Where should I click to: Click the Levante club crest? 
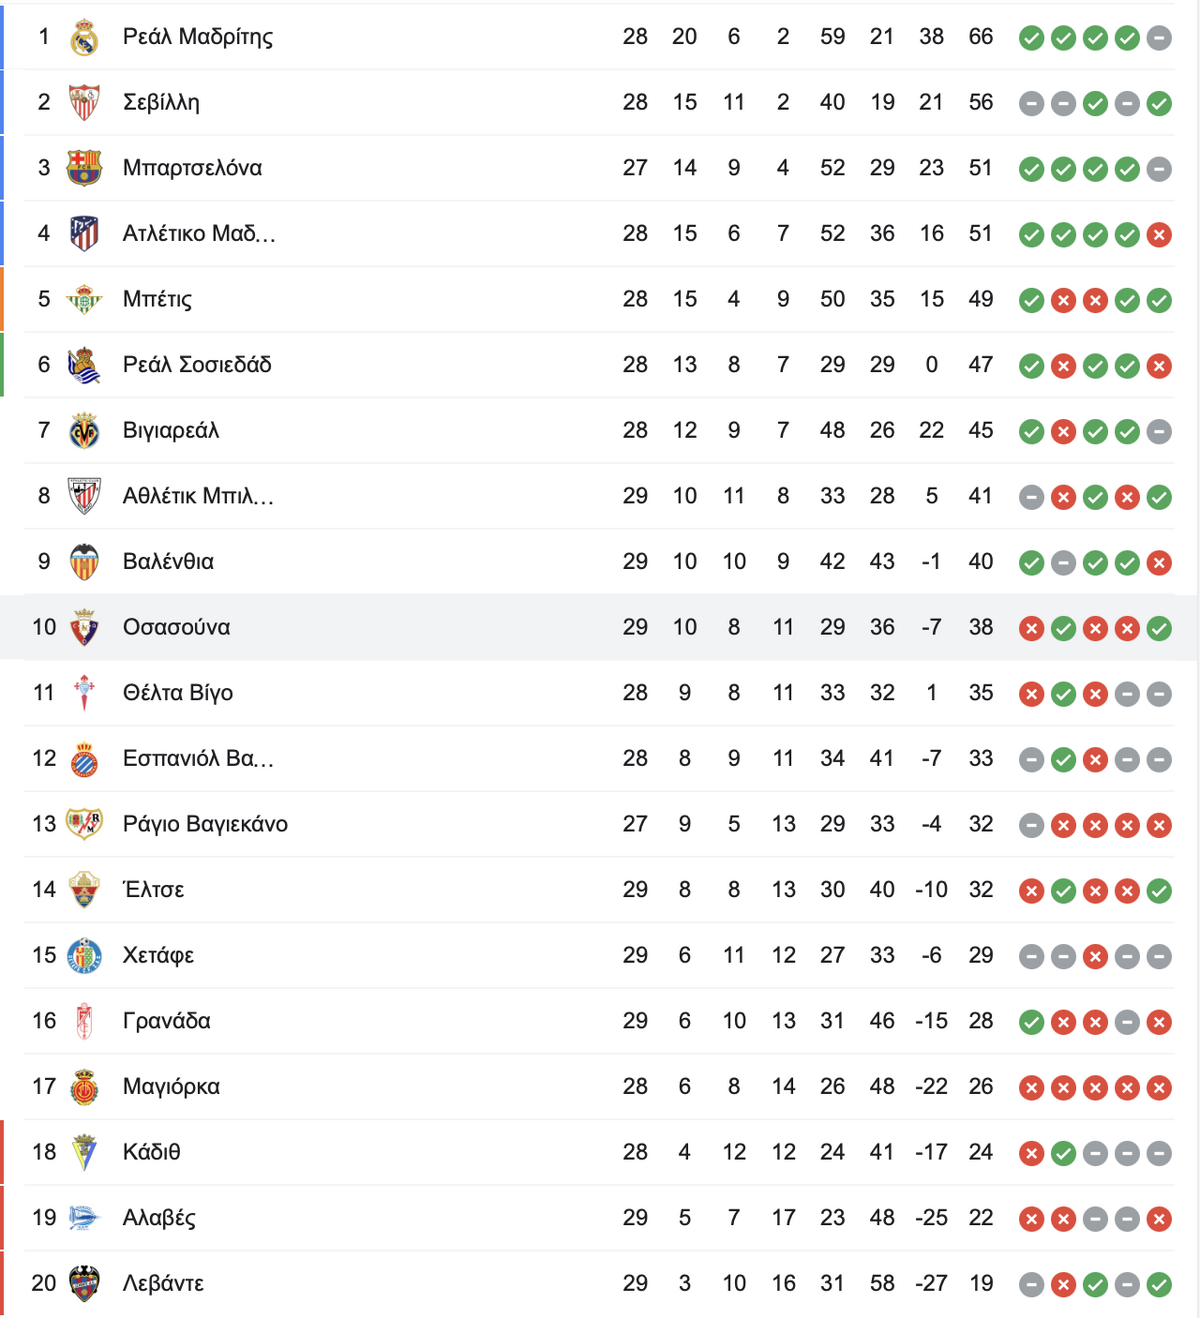click(x=84, y=1284)
